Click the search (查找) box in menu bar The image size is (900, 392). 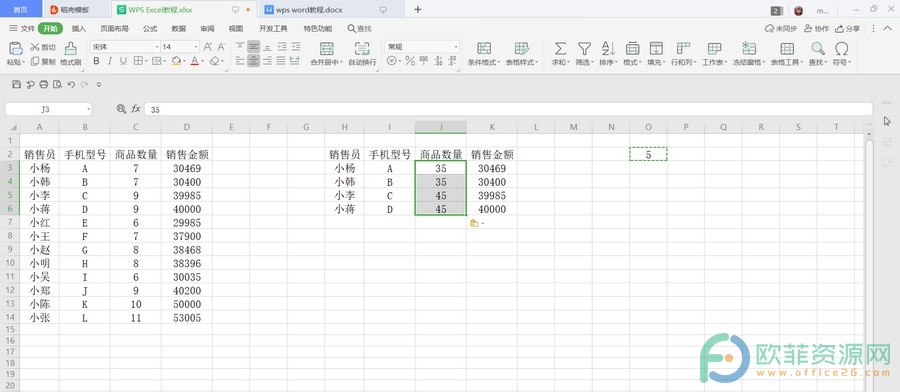359,29
